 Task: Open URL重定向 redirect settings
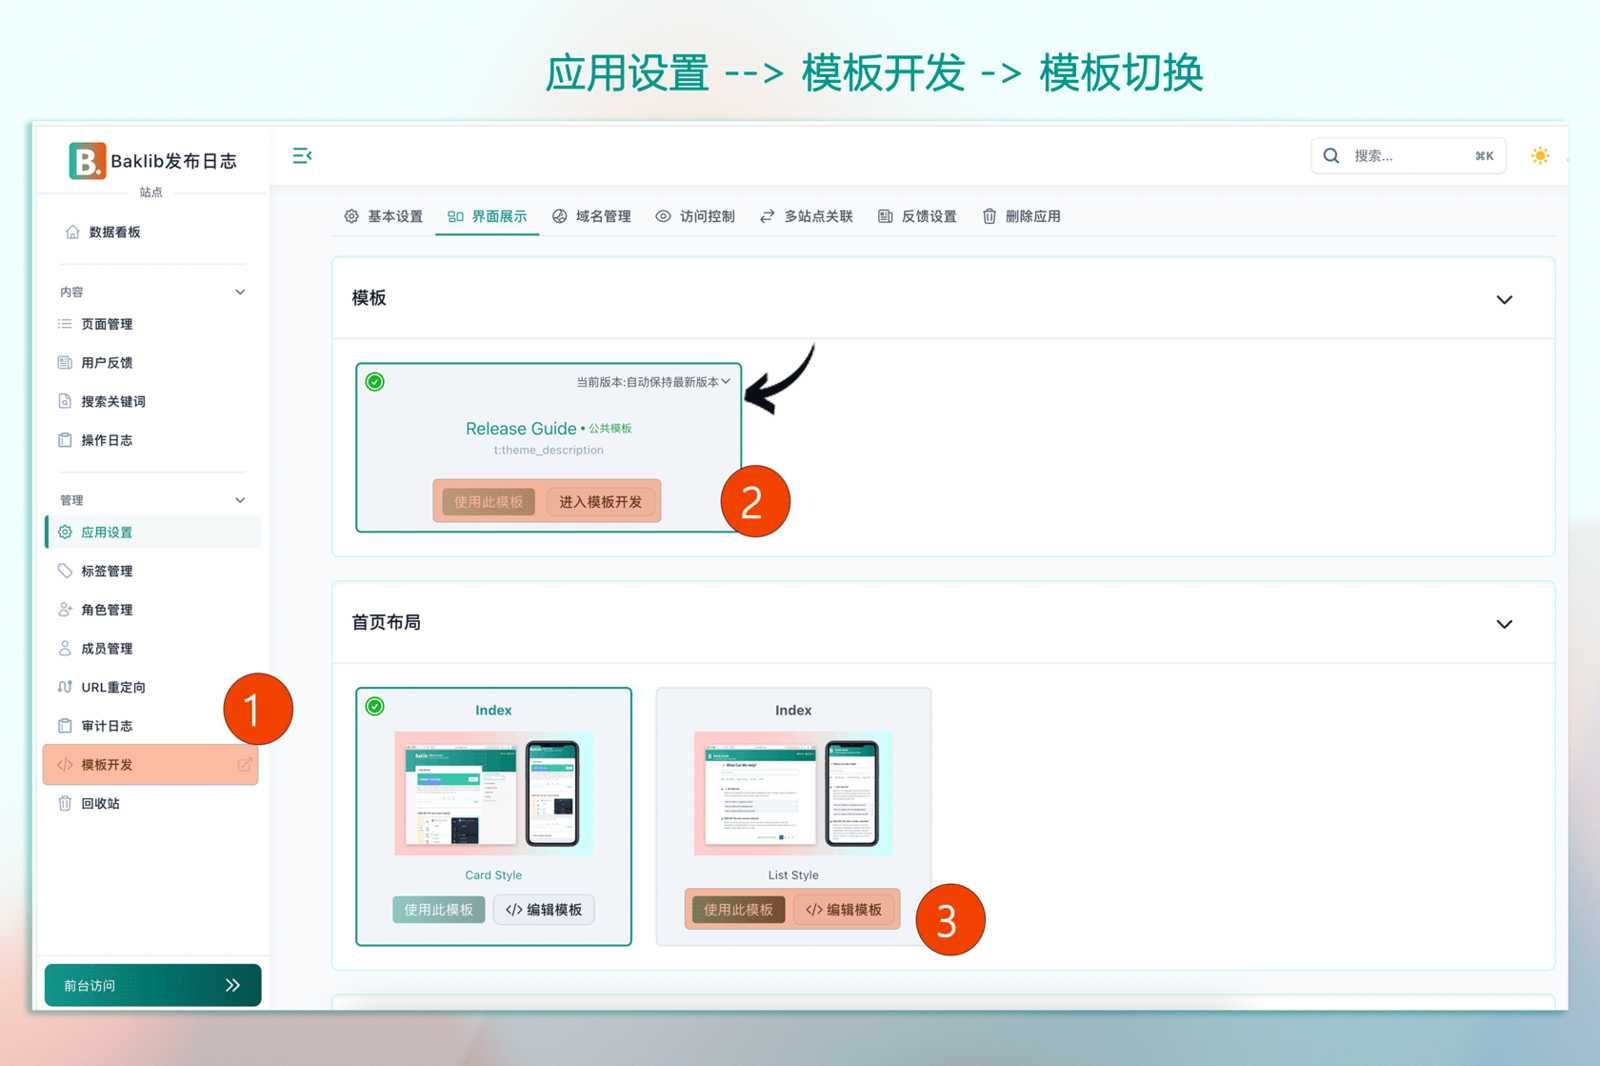pos(112,687)
